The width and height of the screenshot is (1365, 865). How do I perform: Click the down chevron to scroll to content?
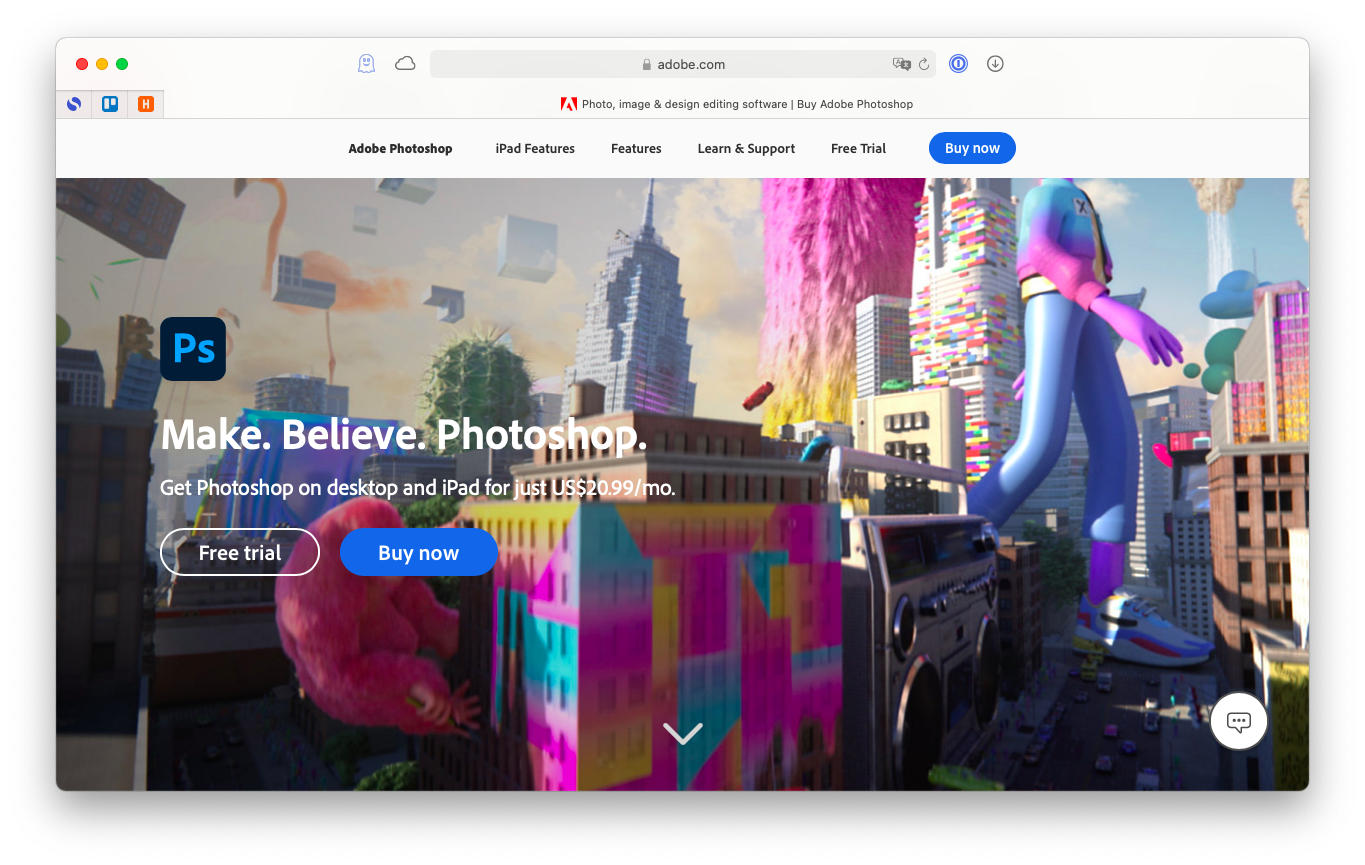pos(683,733)
